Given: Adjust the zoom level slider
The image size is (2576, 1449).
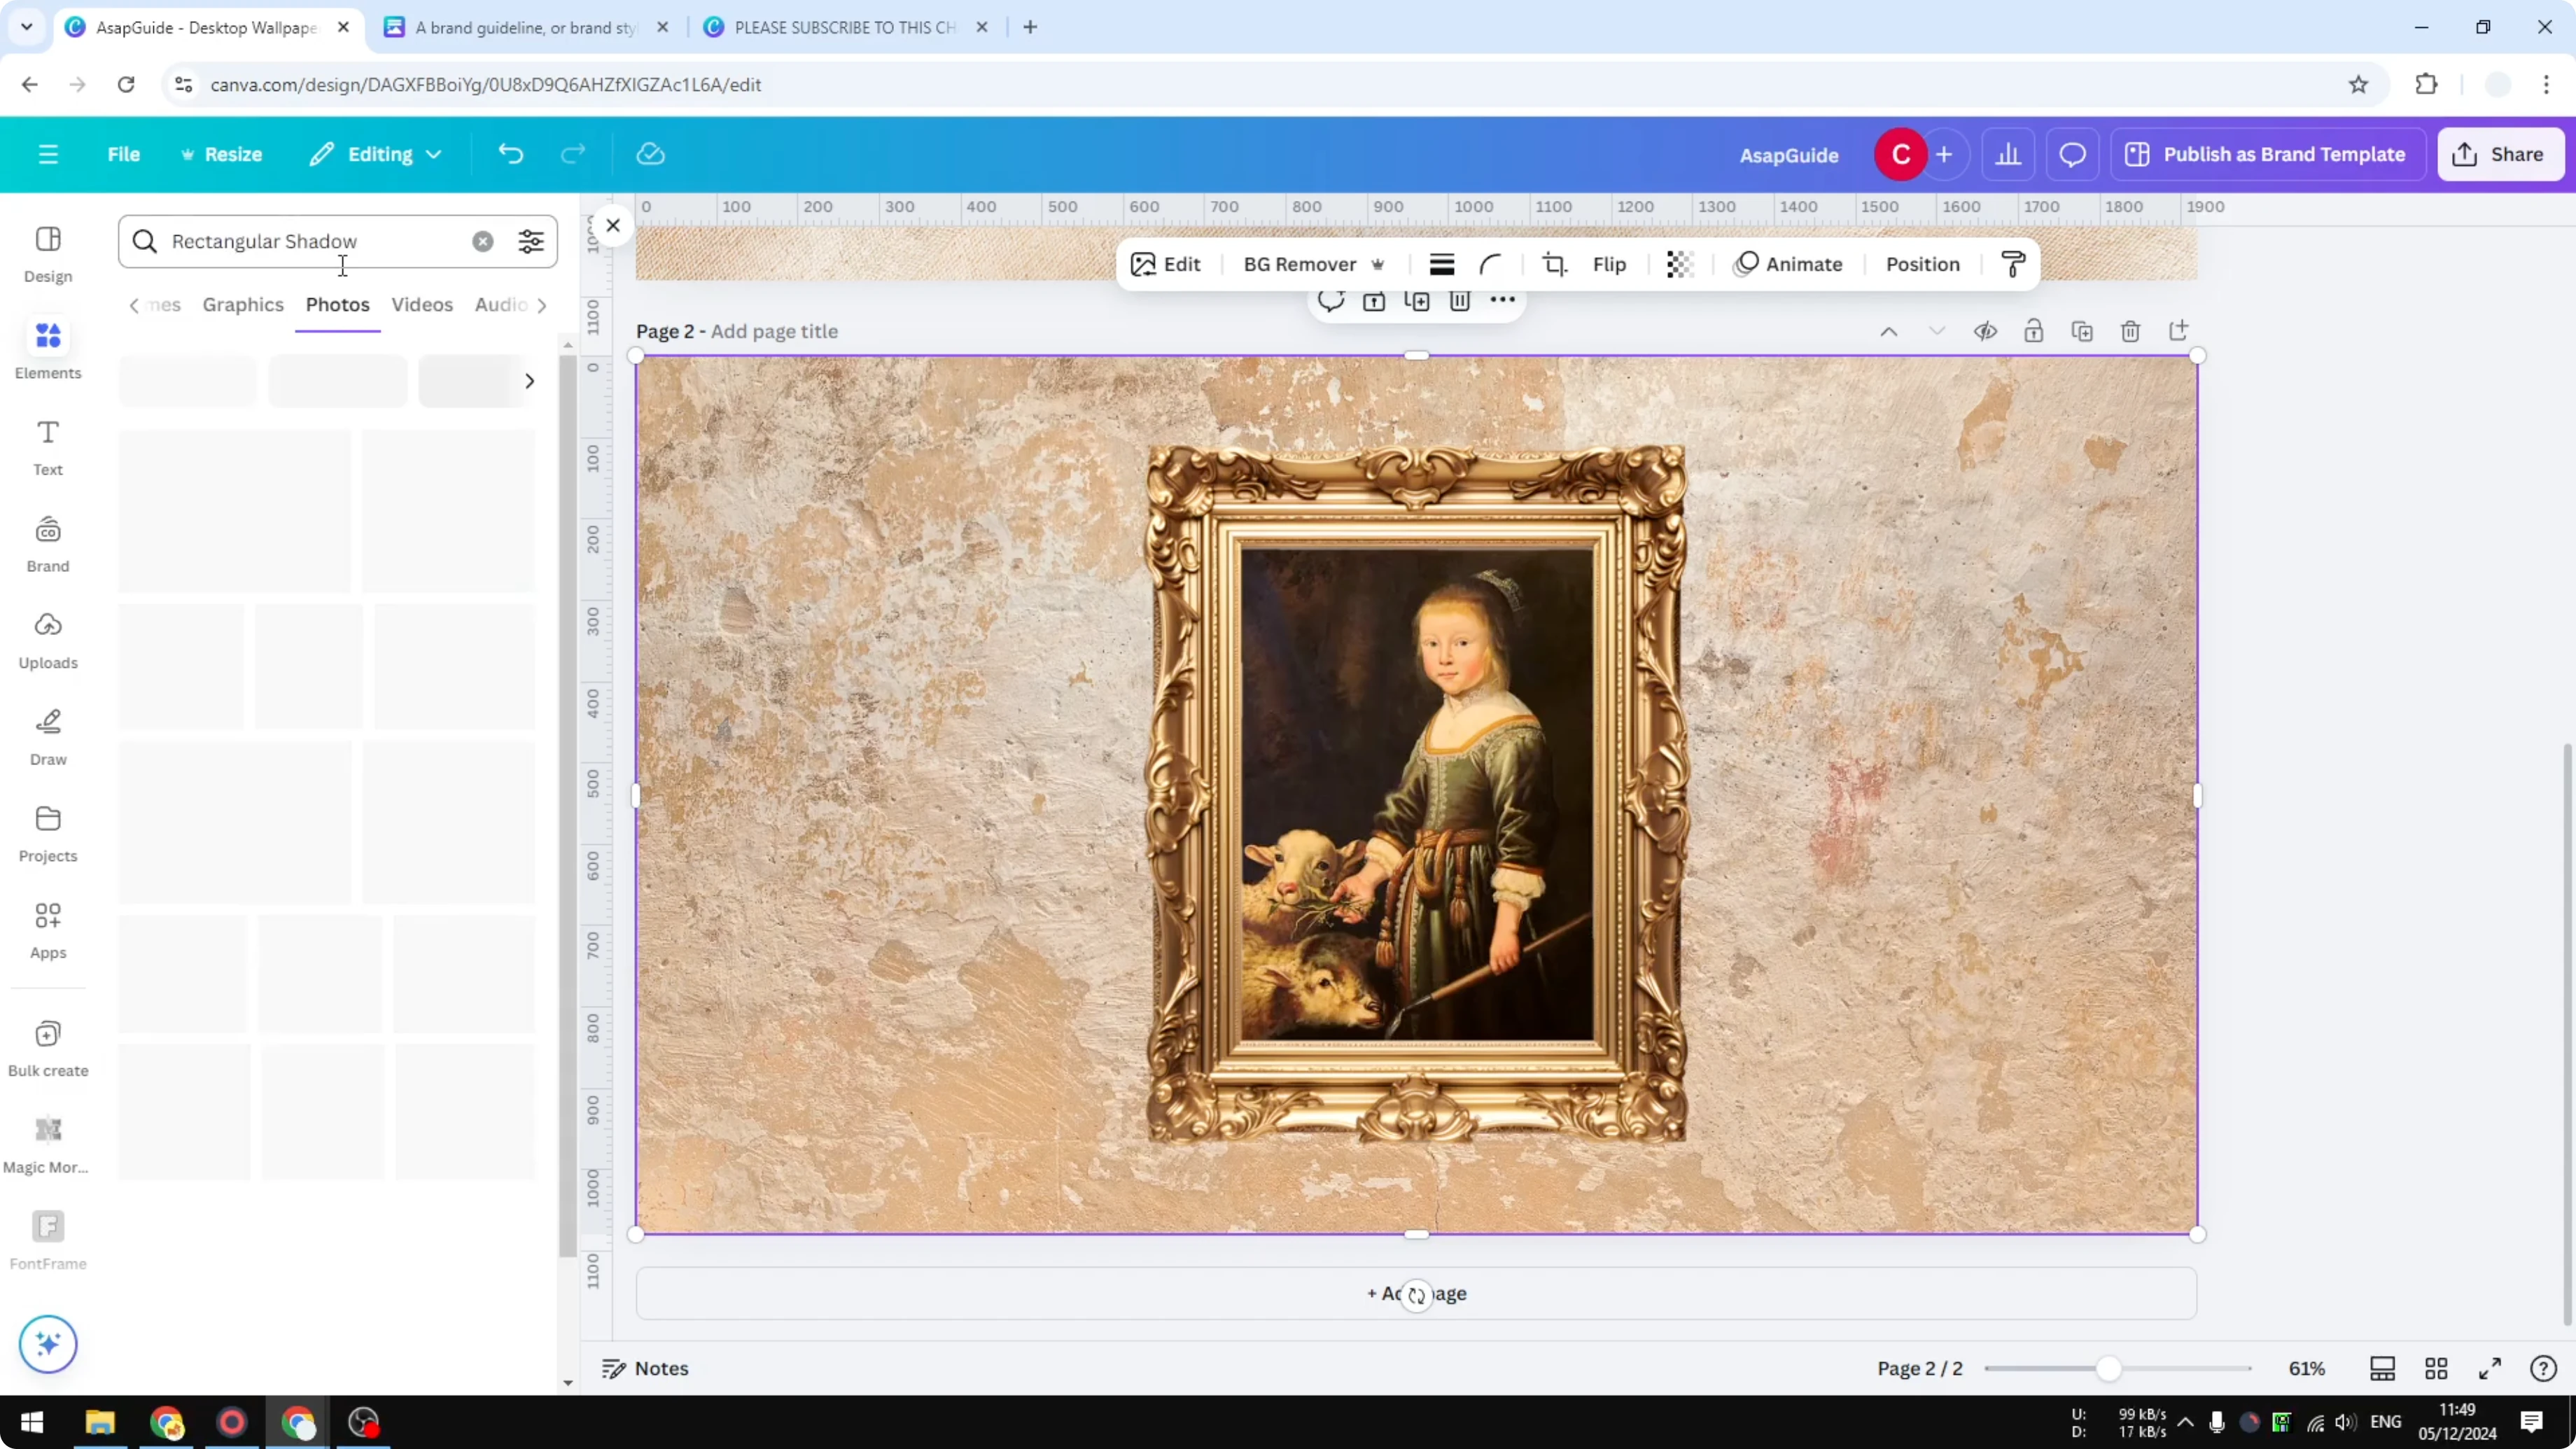Looking at the screenshot, I should 2108,1368.
